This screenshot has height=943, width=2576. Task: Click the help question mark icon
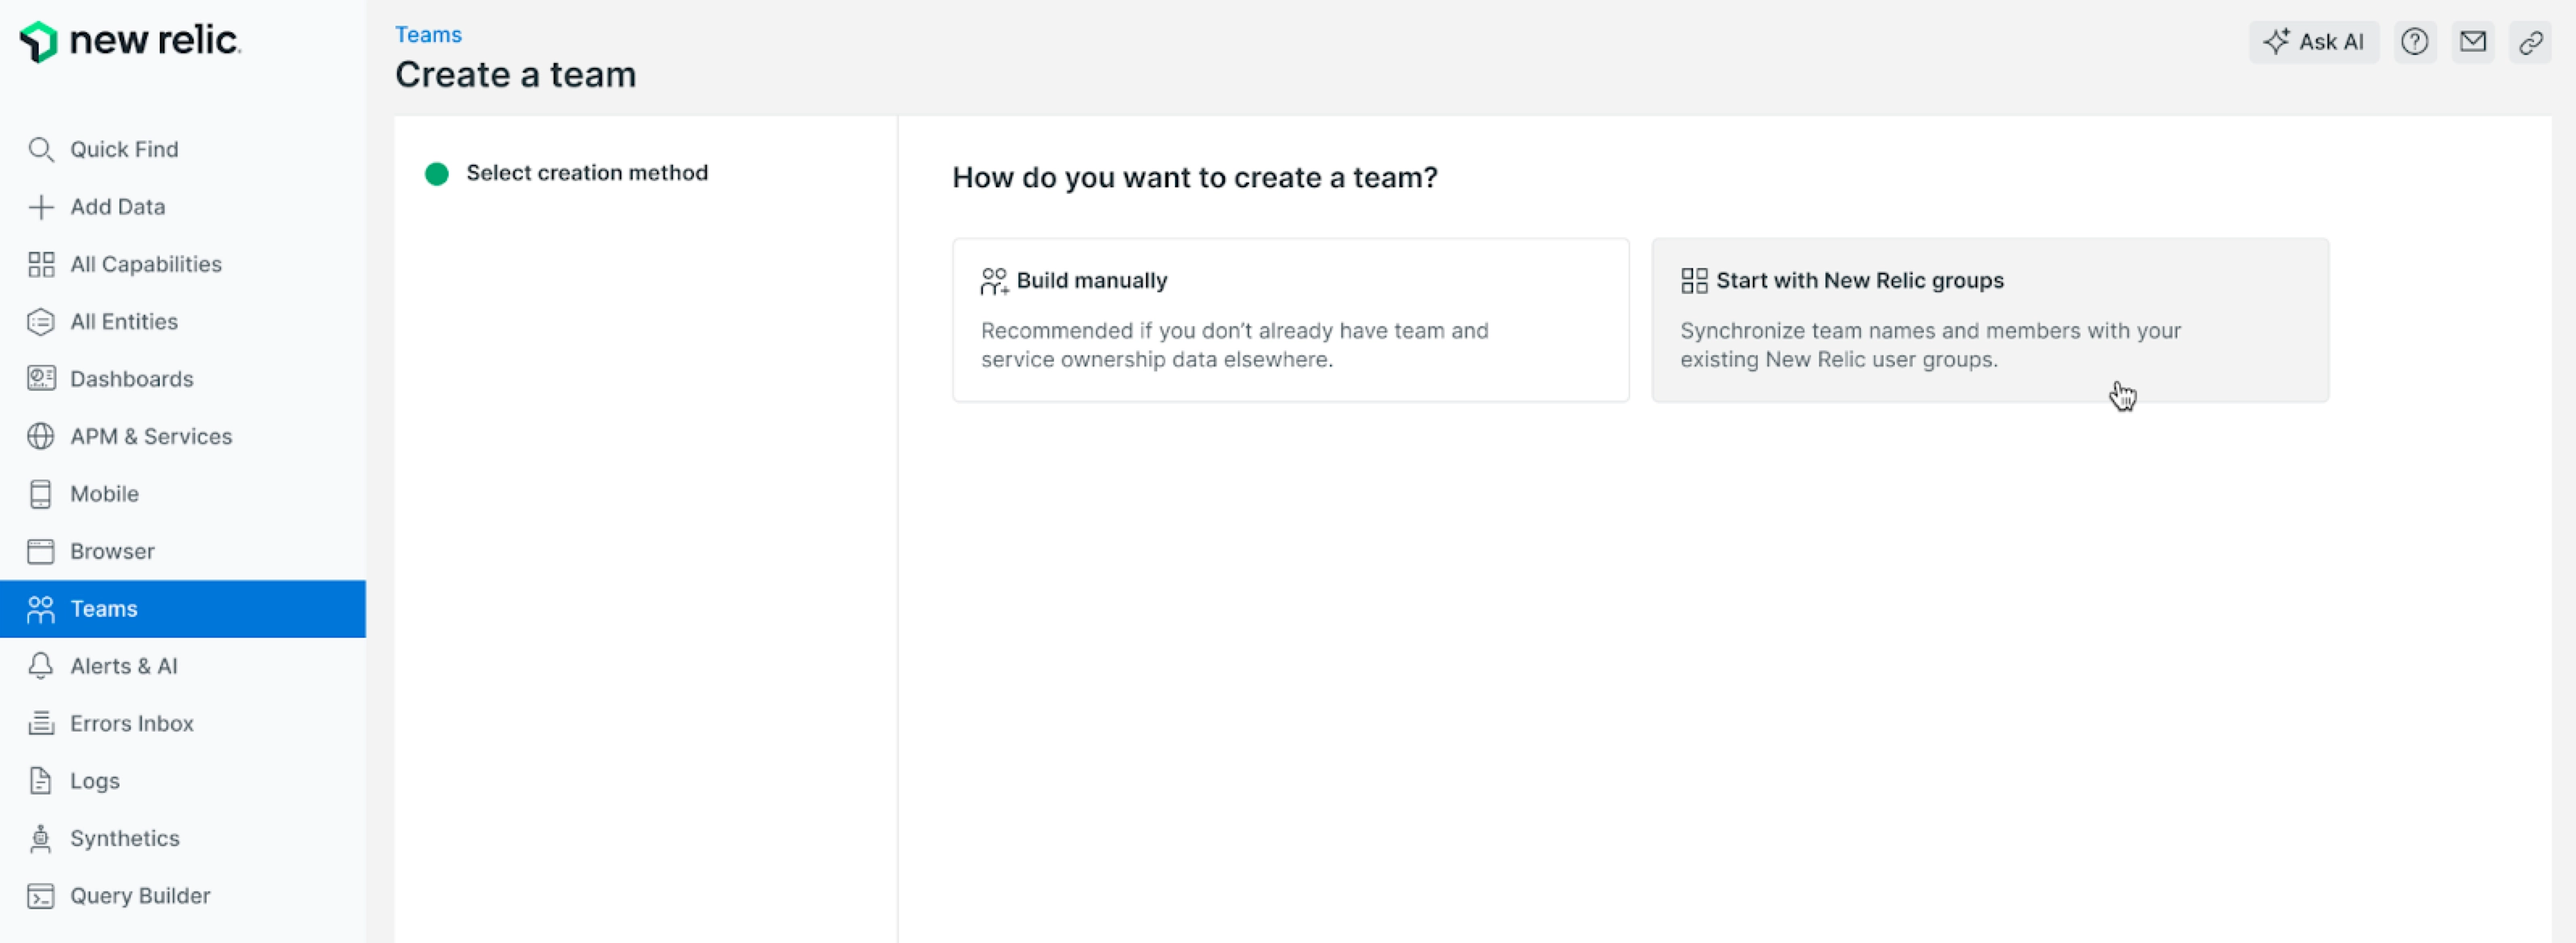point(2414,42)
